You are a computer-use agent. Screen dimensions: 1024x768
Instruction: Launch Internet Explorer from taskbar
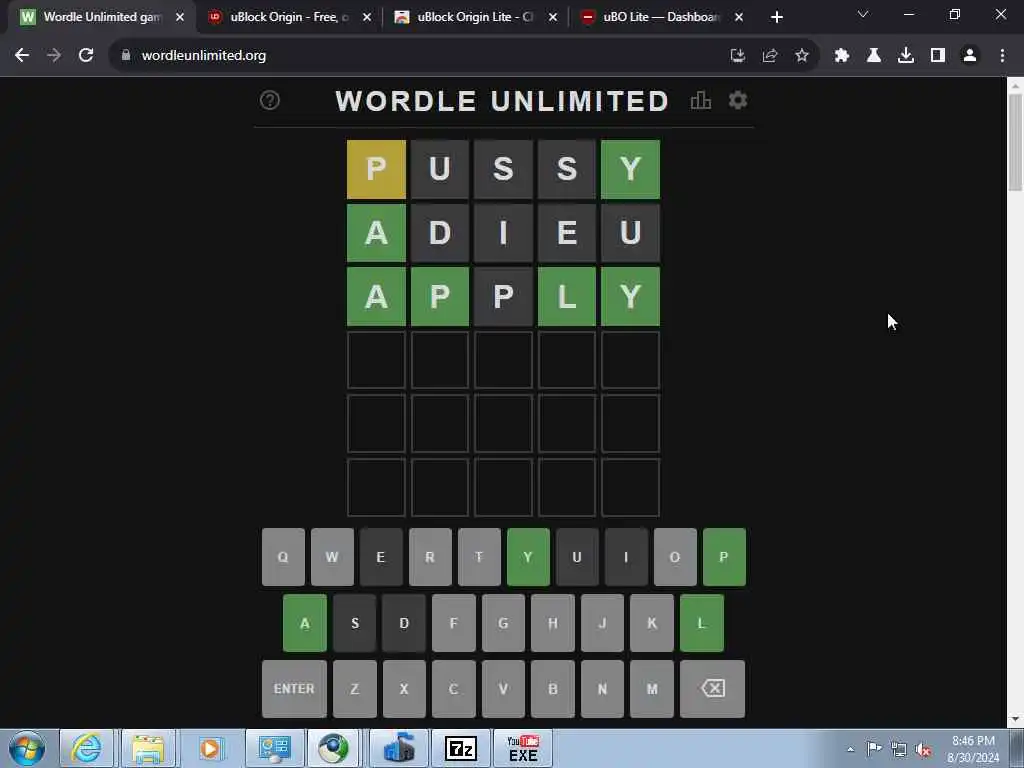[x=86, y=748]
